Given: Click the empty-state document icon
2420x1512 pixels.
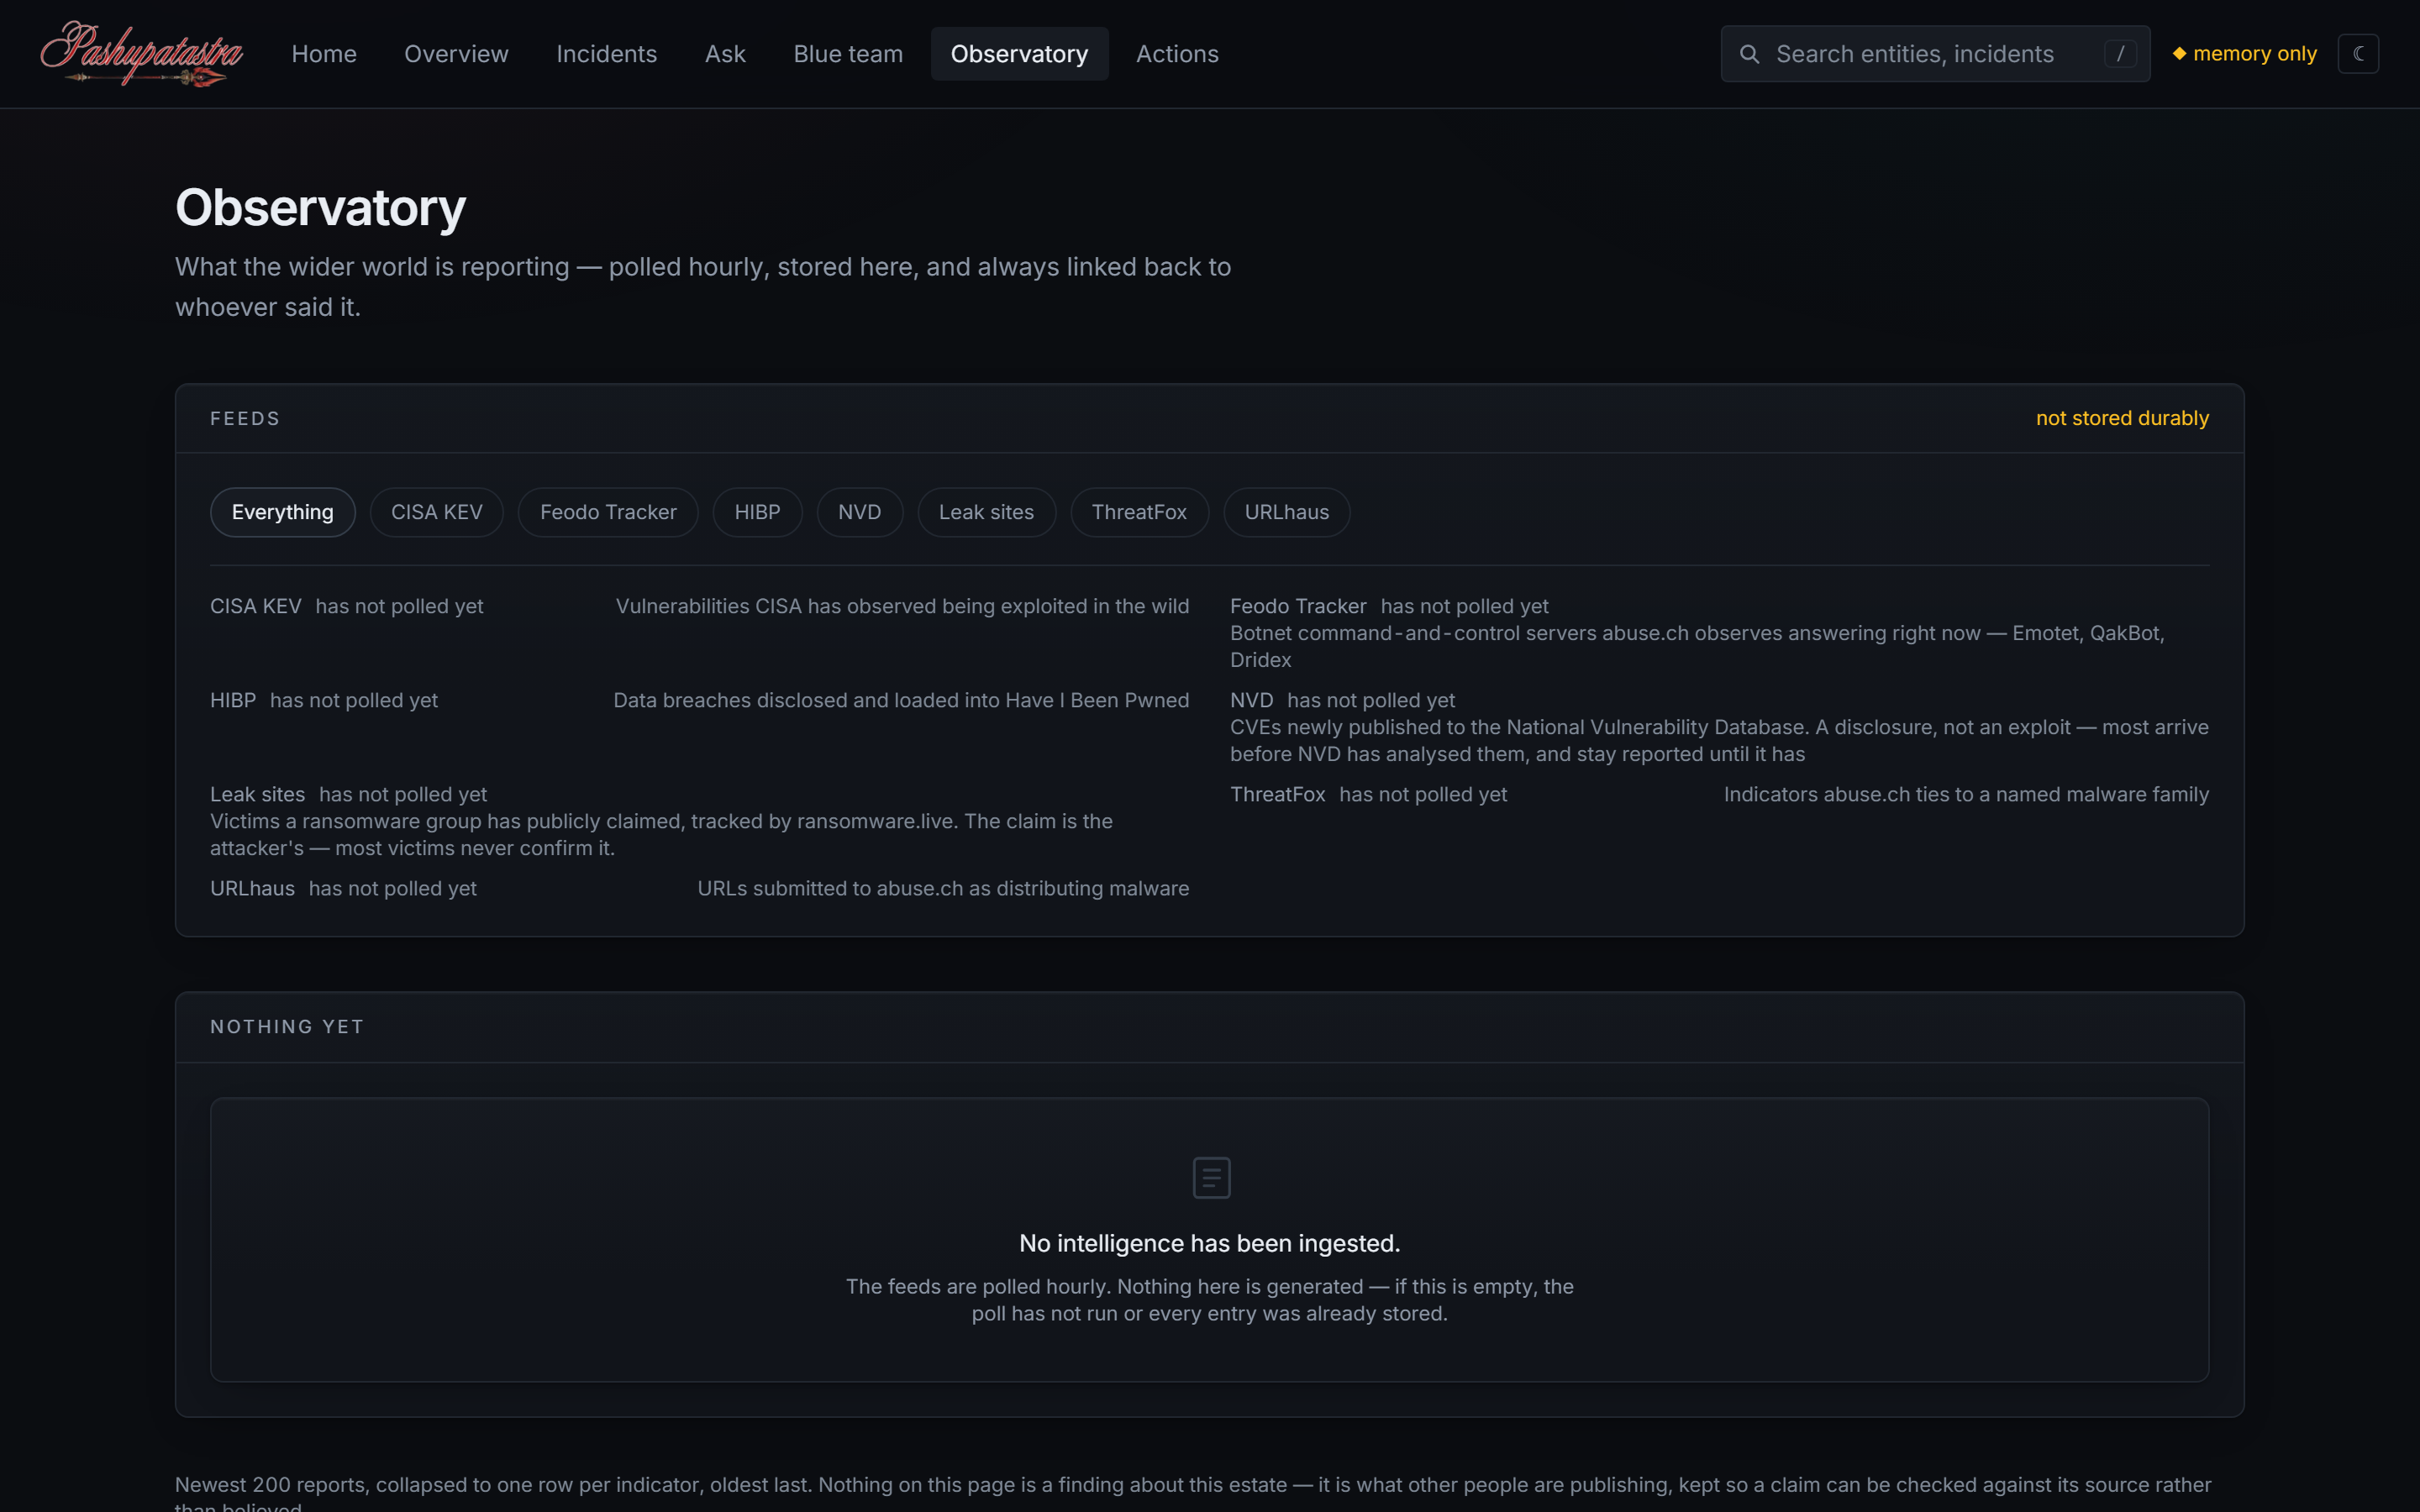Looking at the screenshot, I should (1211, 1177).
